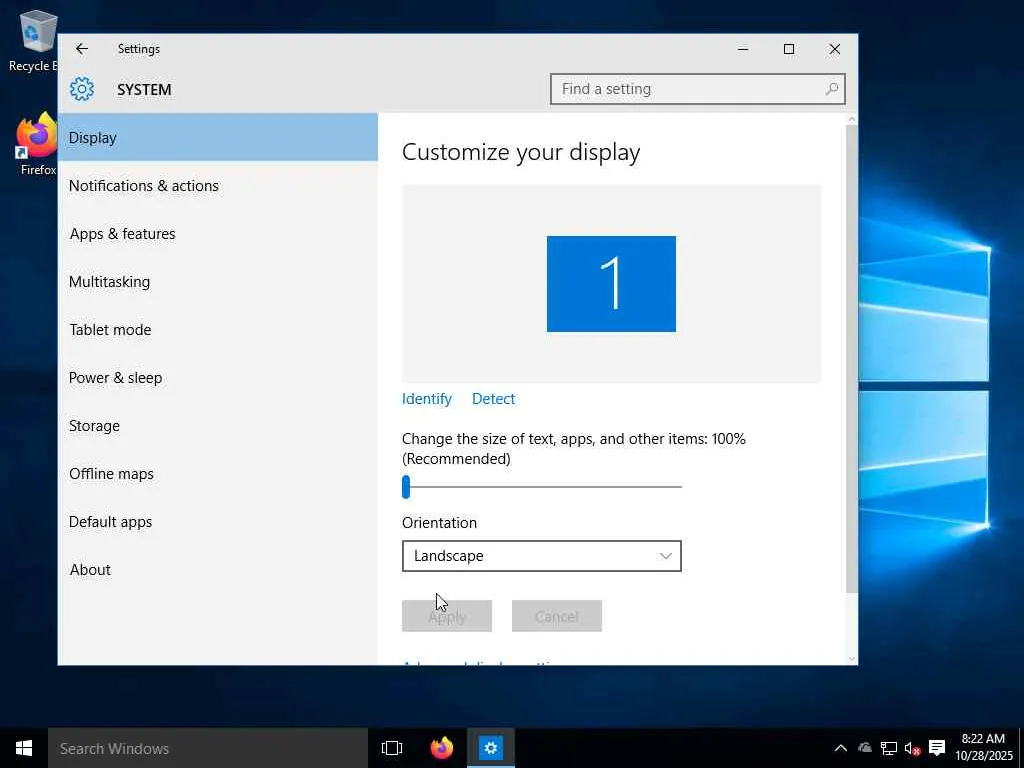Maximize the Settings window
Screen dimensions: 1024x768
[x=789, y=49]
